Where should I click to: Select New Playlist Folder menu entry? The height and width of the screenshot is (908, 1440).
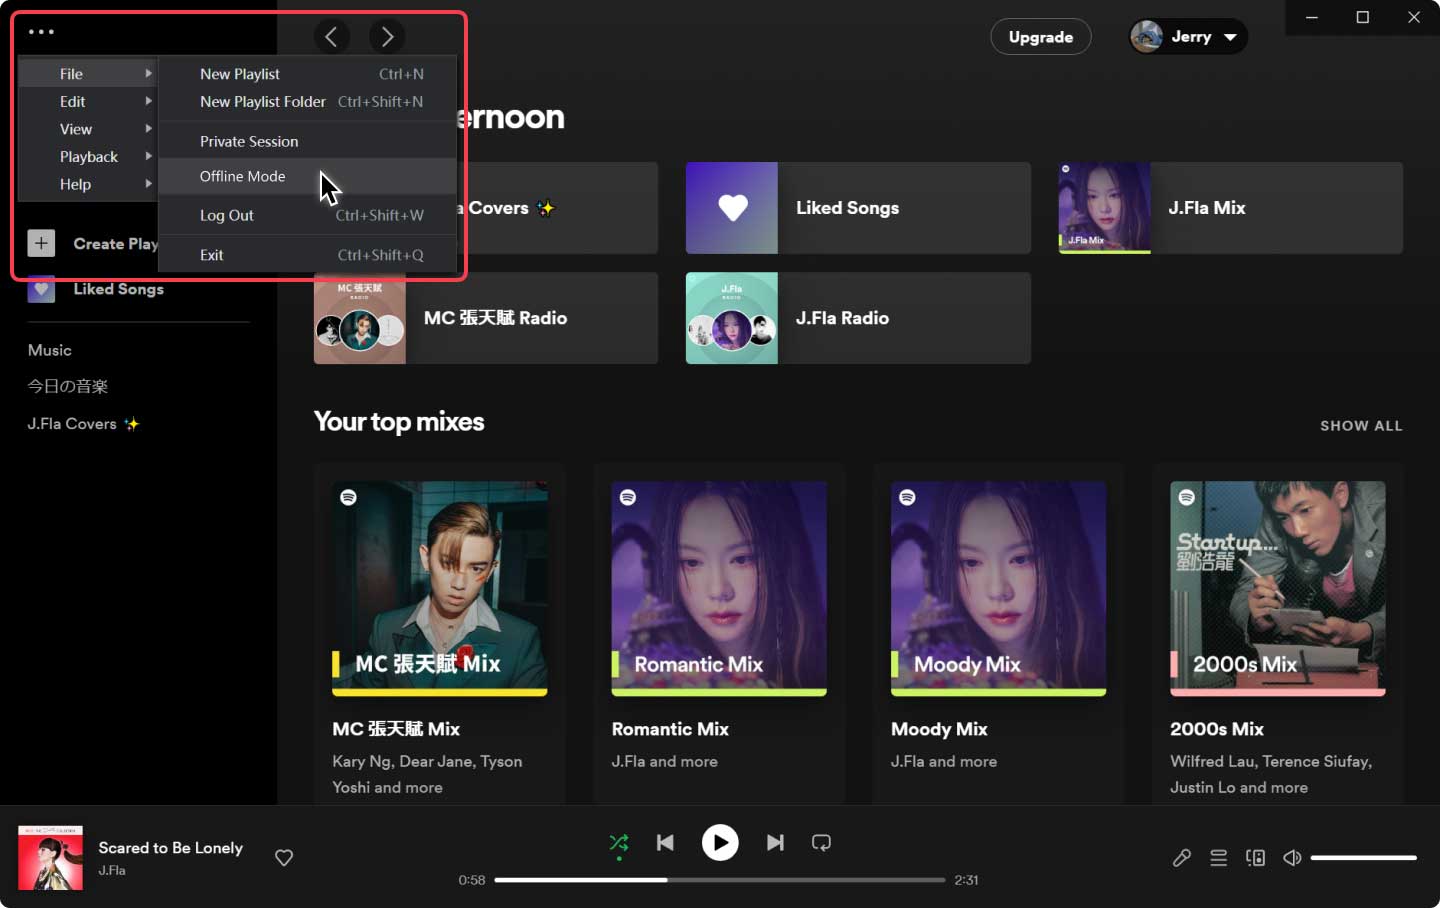coord(308,101)
